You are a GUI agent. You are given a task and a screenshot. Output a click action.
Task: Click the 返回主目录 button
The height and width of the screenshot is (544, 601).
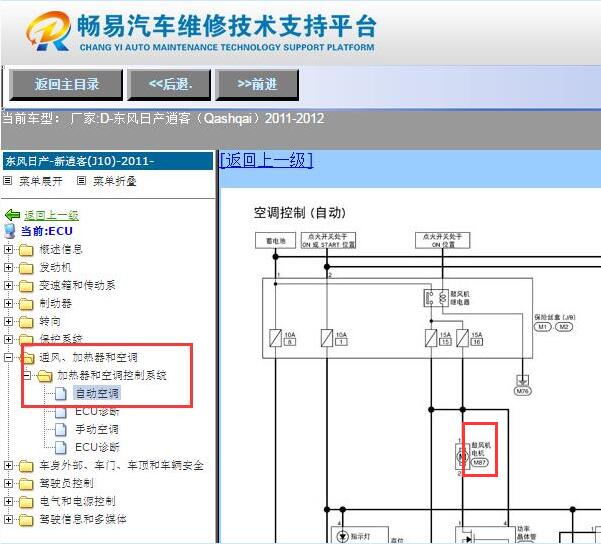pos(66,85)
